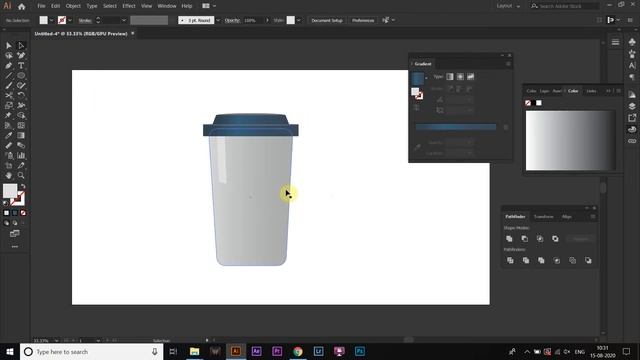Switch to the Align tab
640x360 pixels.
pos(567,217)
